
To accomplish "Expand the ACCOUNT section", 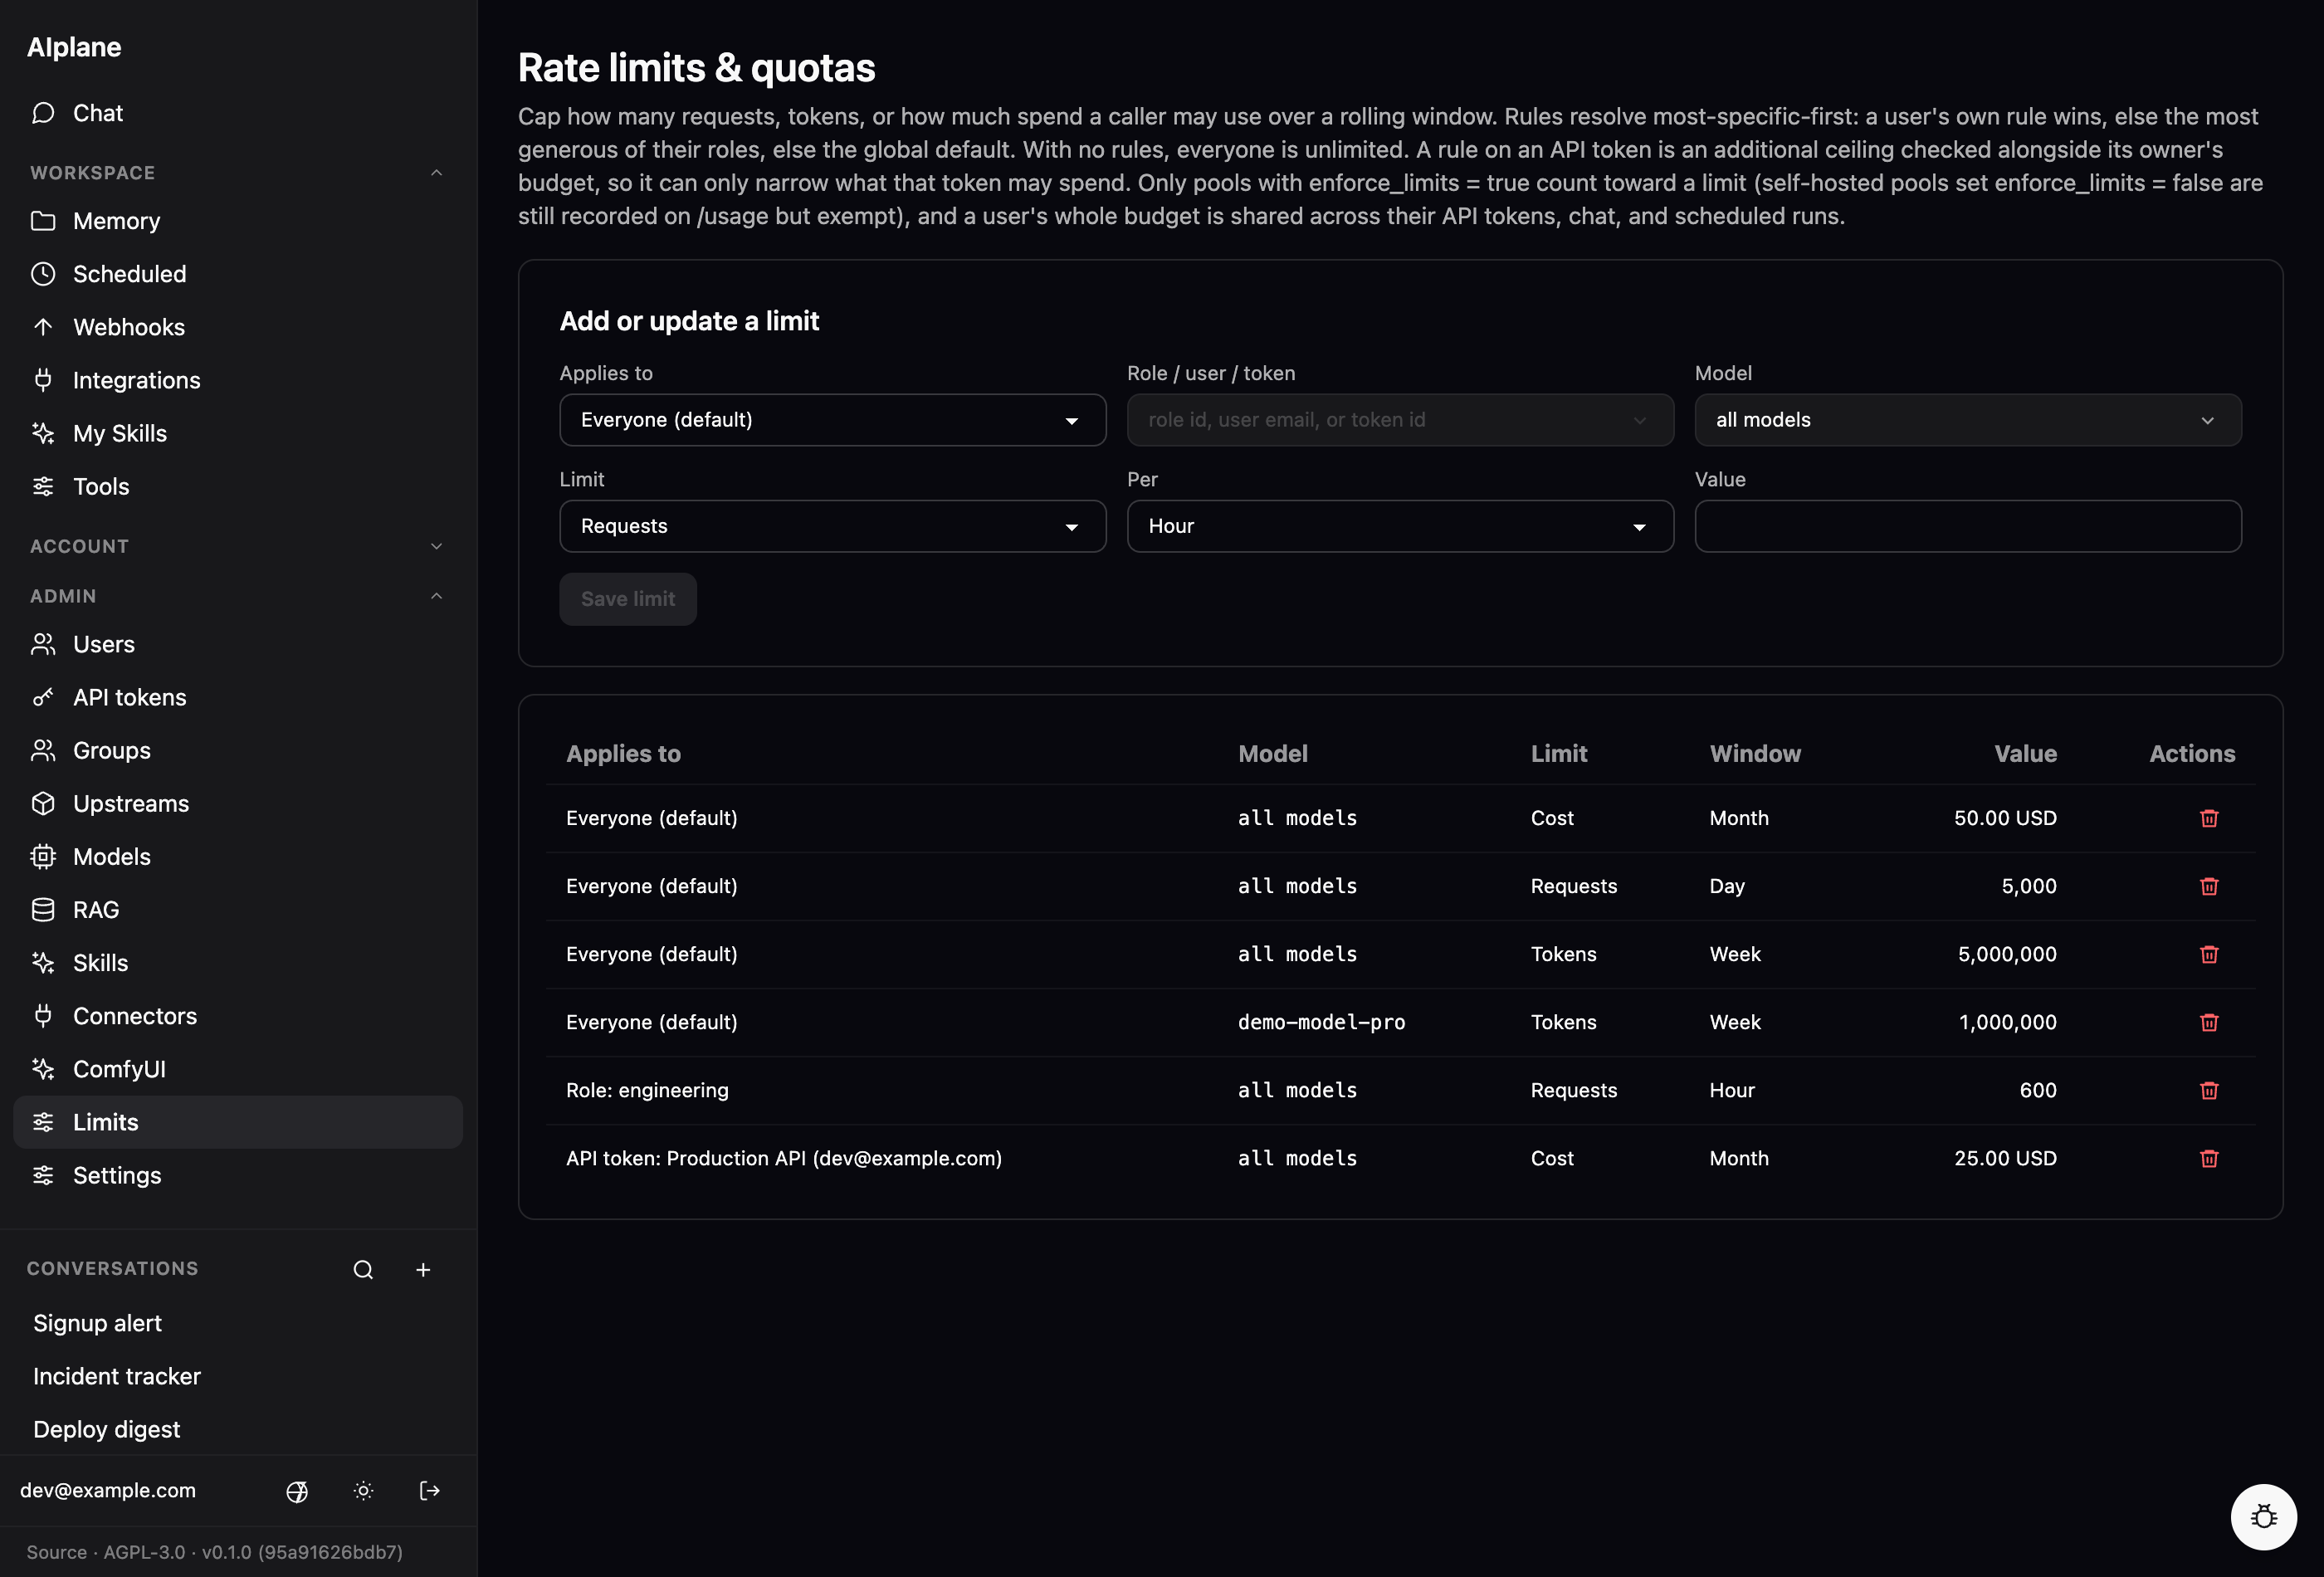I will click(238, 546).
